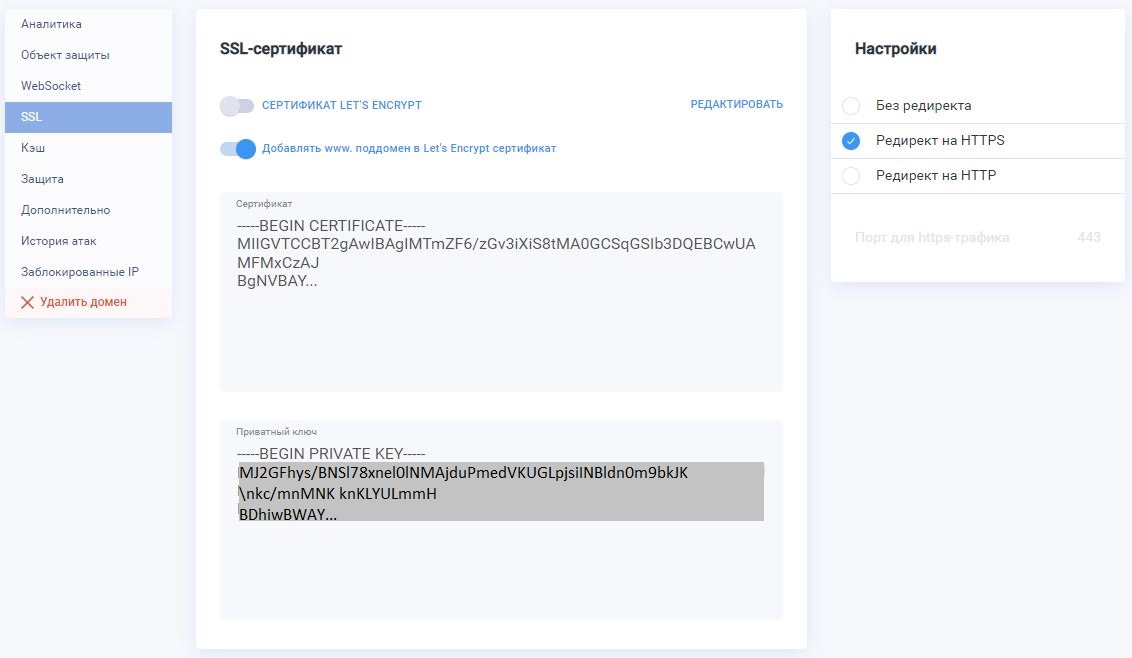View История атак page
The height and width of the screenshot is (658, 1132).
click(58, 241)
